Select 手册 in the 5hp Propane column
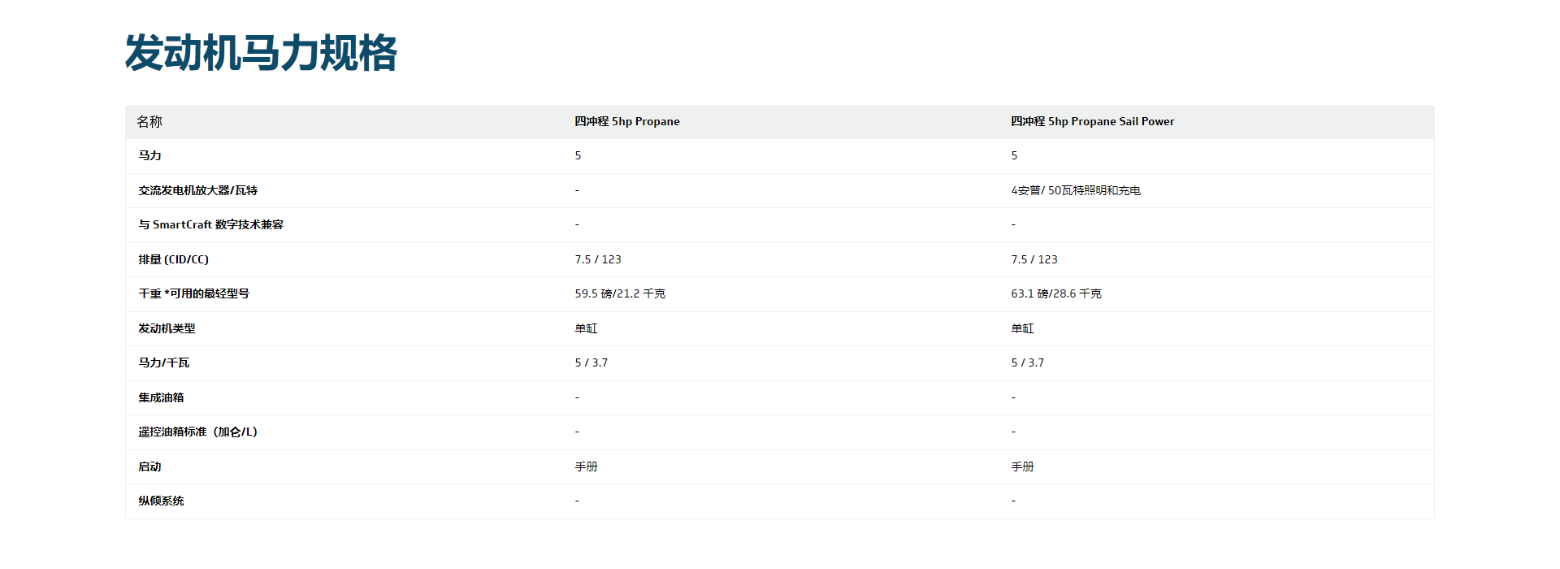This screenshot has height=569, width=1560. (x=586, y=467)
